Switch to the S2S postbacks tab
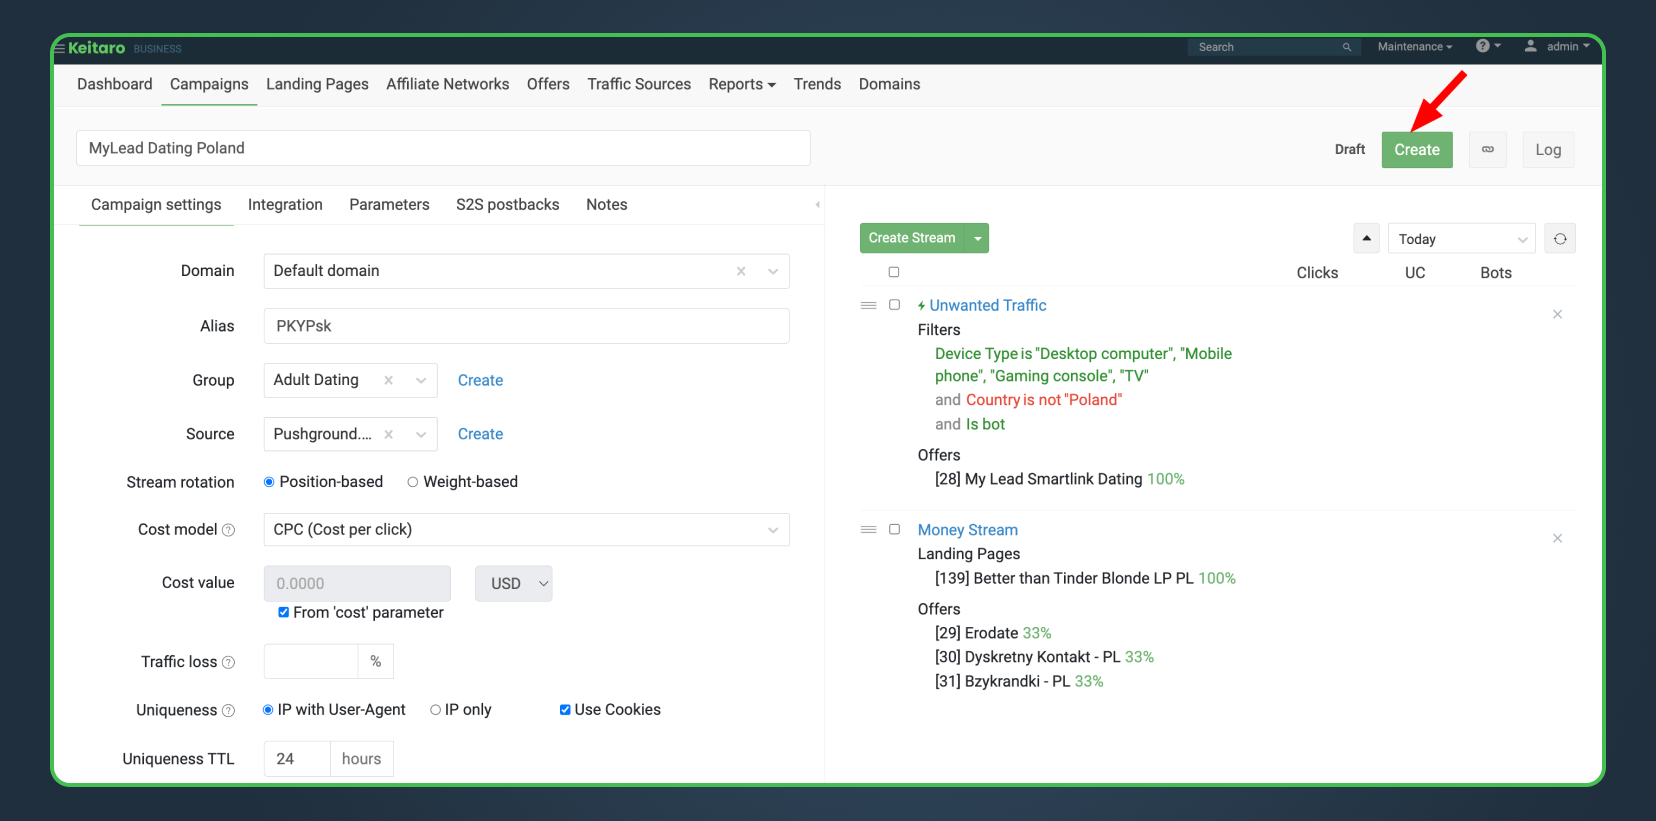Viewport: 1656px width, 821px height. click(508, 205)
